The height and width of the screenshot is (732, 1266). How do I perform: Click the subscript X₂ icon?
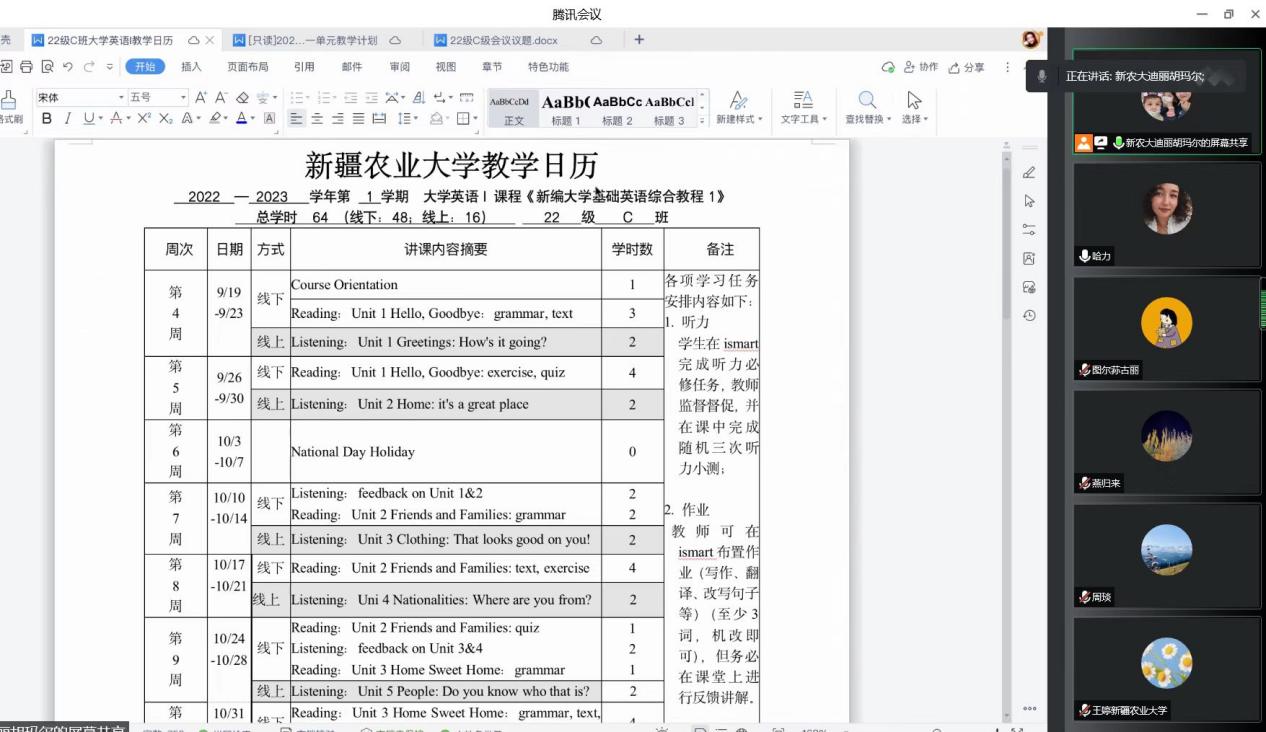tap(165, 119)
